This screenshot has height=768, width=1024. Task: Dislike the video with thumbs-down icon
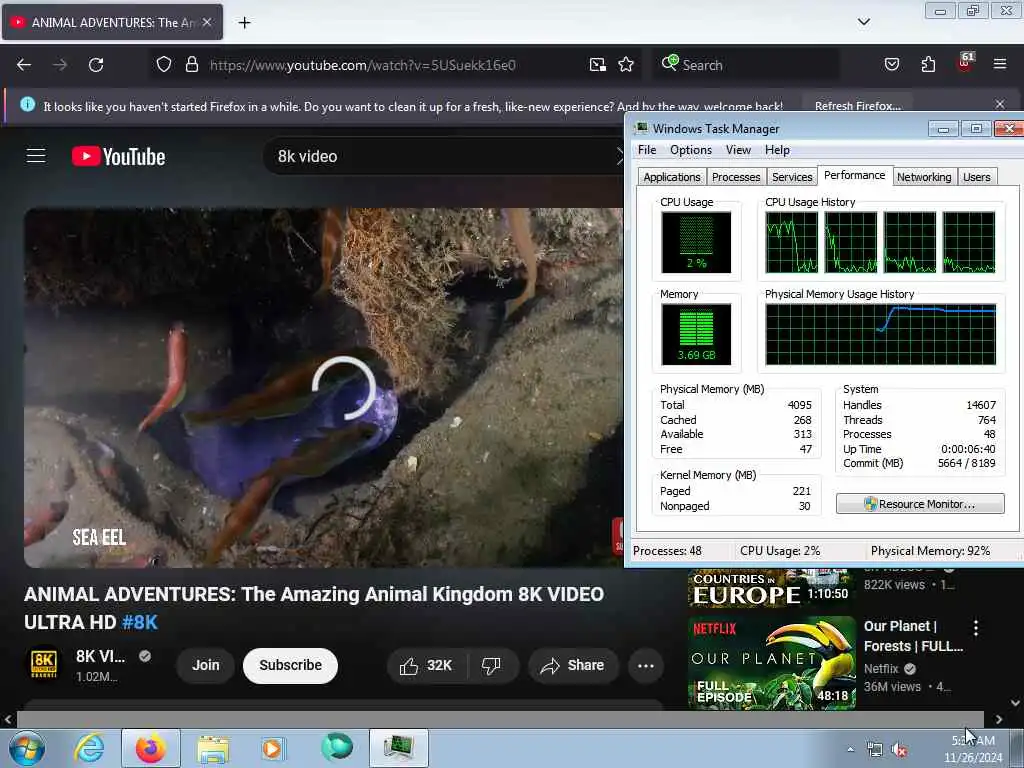coord(491,665)
